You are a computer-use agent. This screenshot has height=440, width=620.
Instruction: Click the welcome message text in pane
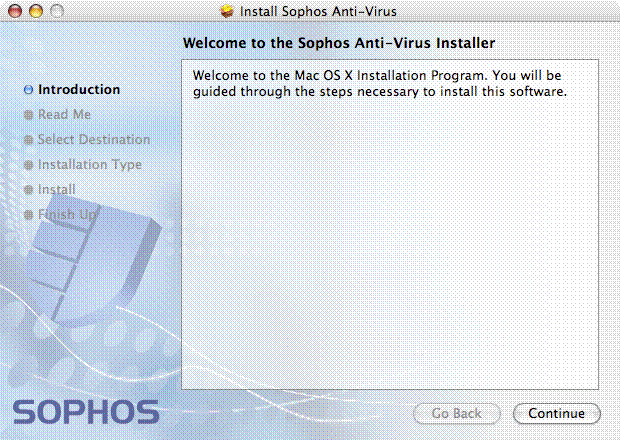point(380,83)
